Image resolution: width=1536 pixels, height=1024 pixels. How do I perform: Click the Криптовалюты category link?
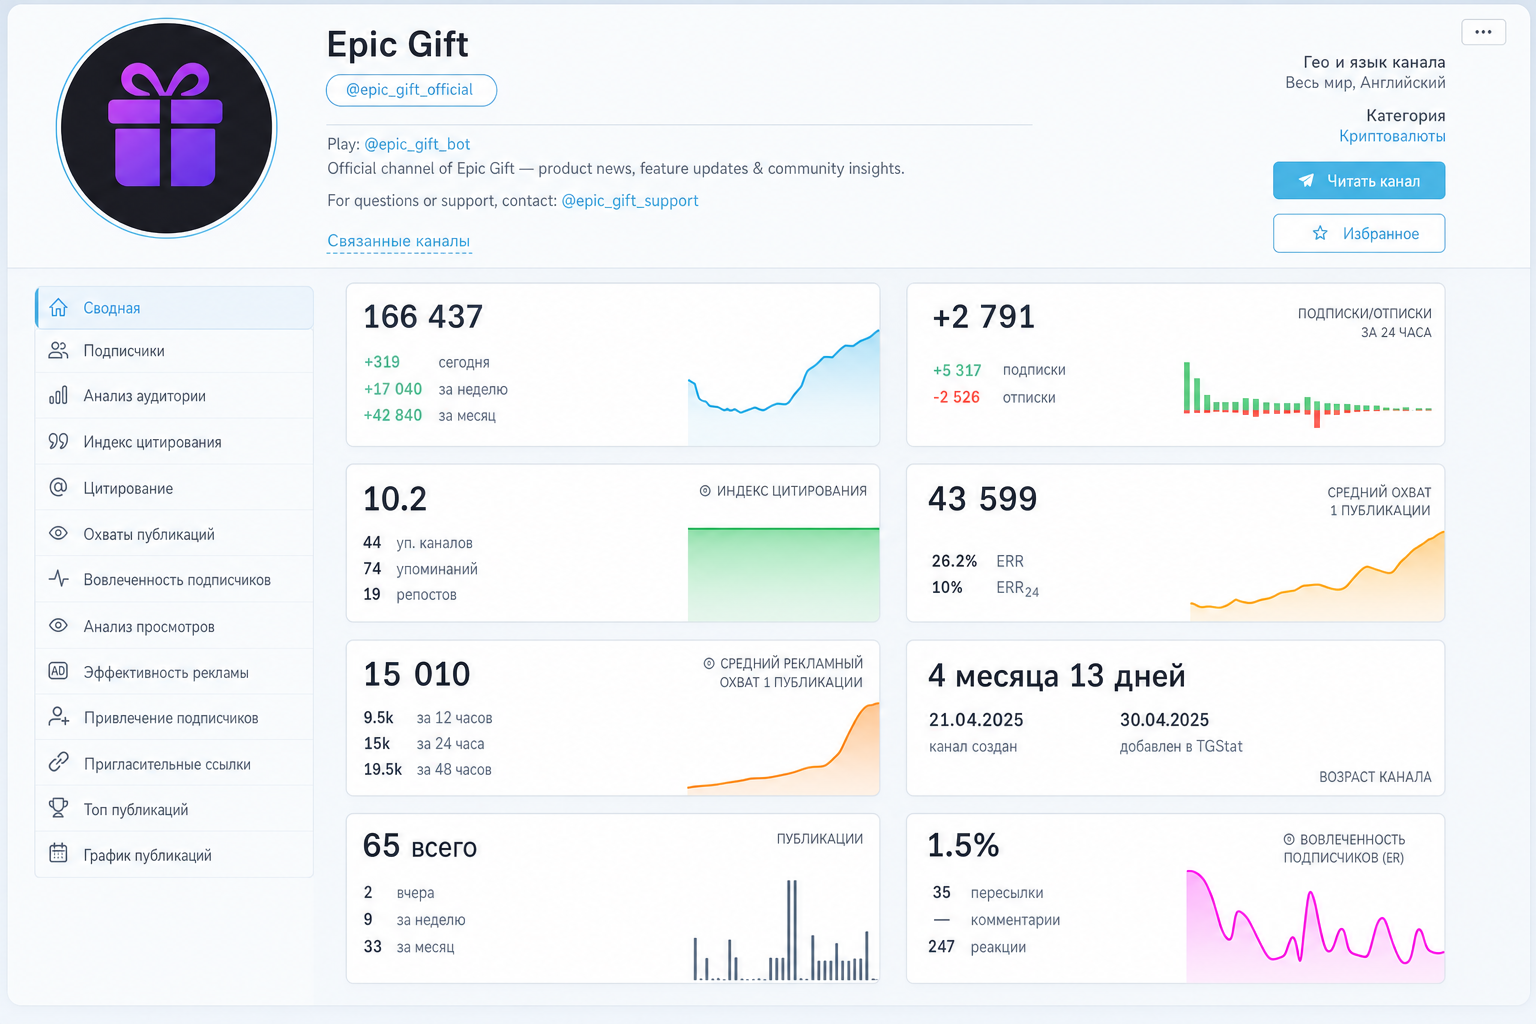click(x=1392, y=136)
